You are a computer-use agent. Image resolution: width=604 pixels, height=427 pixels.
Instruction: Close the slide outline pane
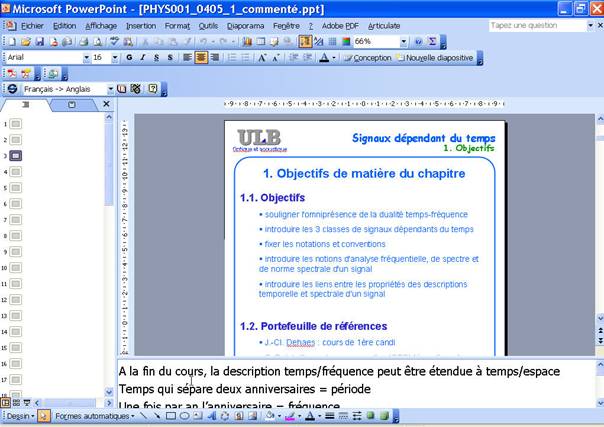click(107, 104)
